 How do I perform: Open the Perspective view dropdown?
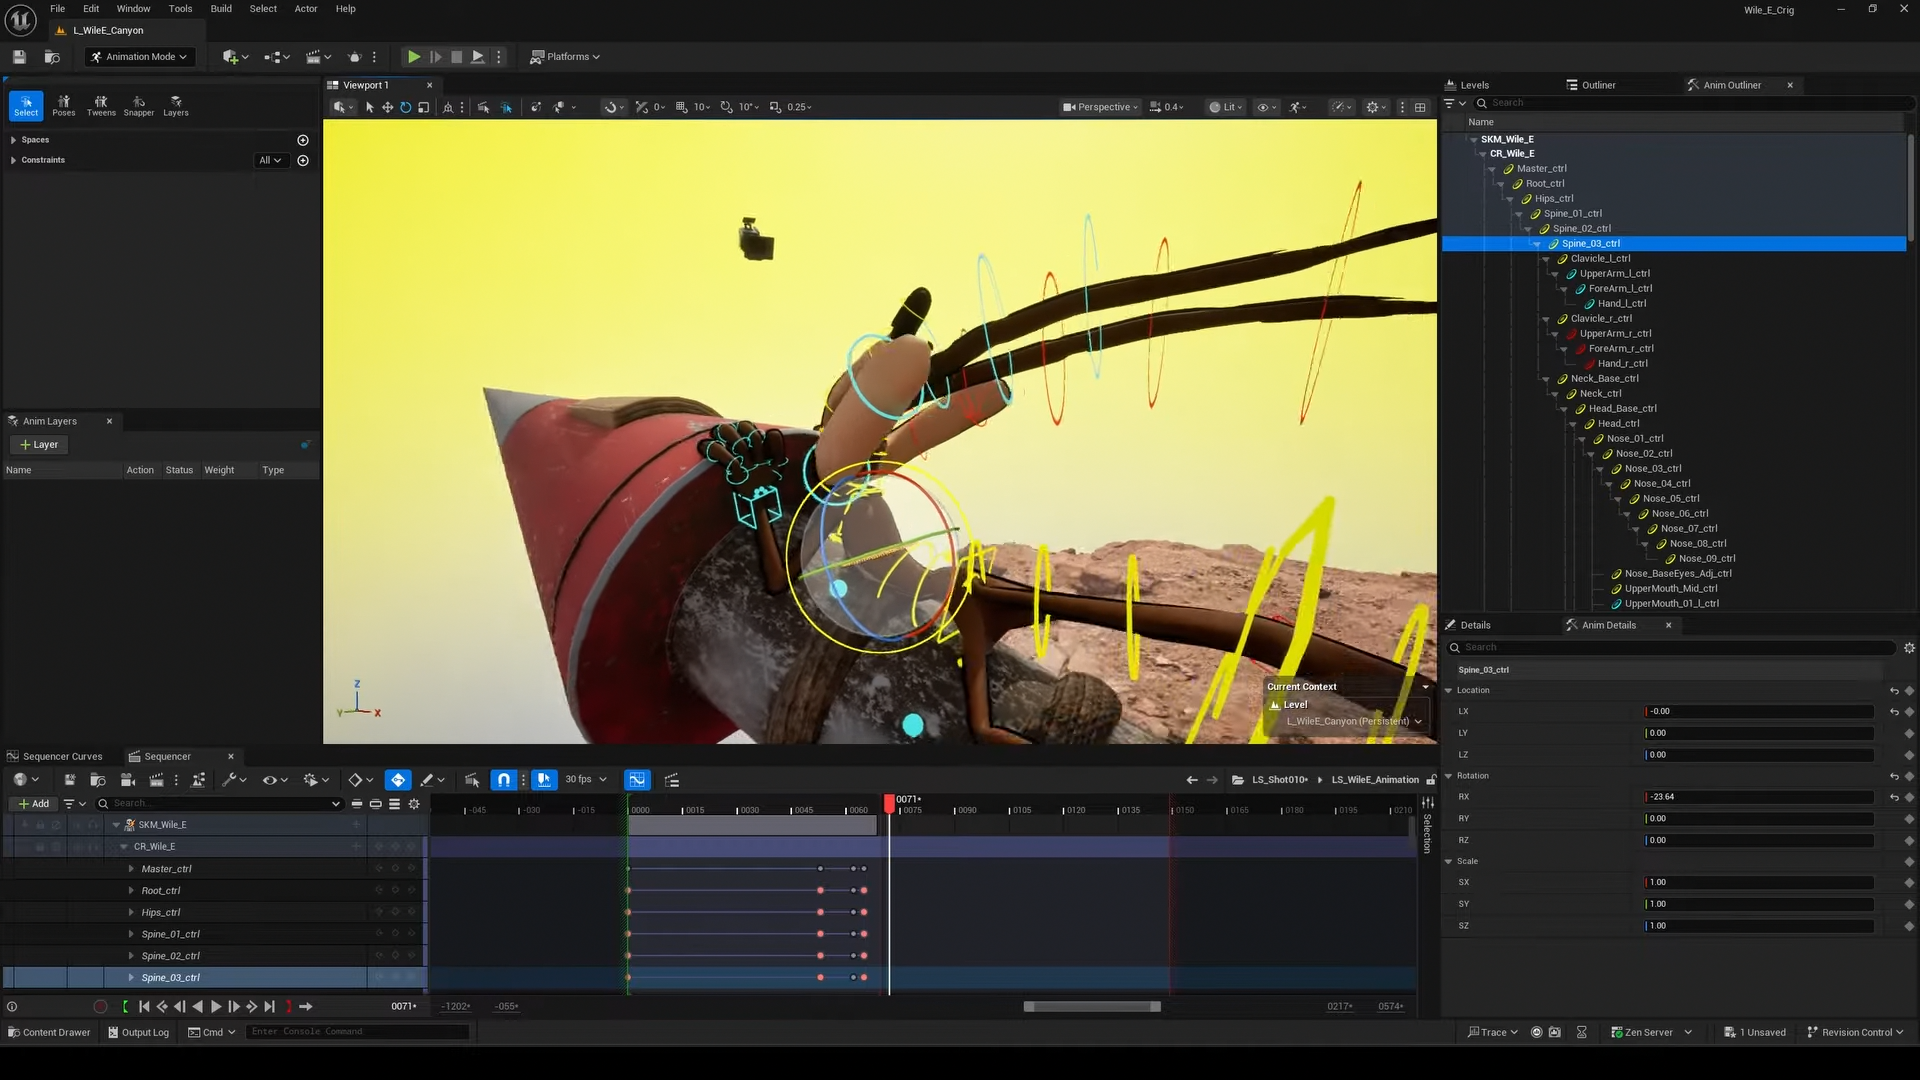click(1100, 107)
